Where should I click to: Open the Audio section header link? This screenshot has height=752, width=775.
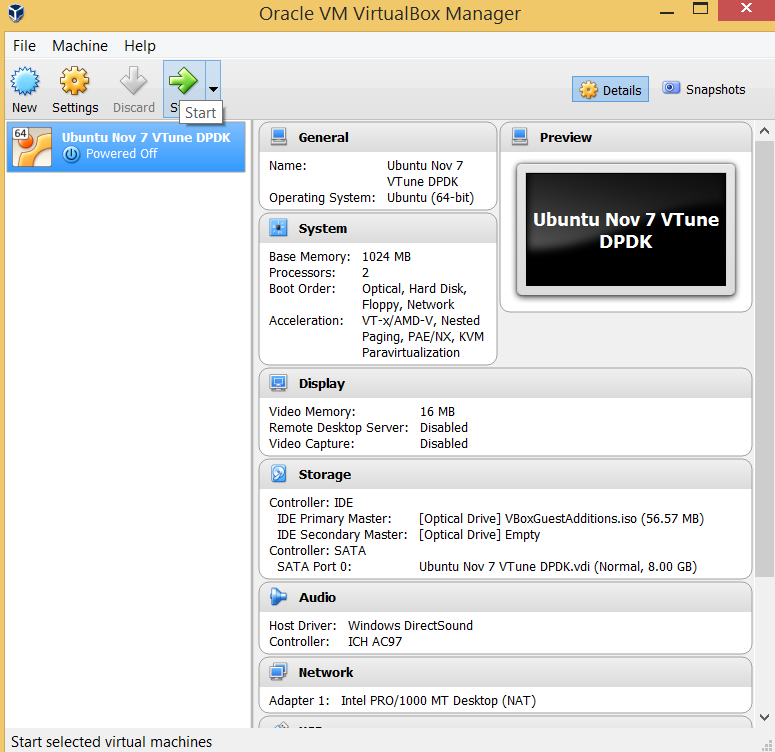pyautogui.click(x=317, y=597)
